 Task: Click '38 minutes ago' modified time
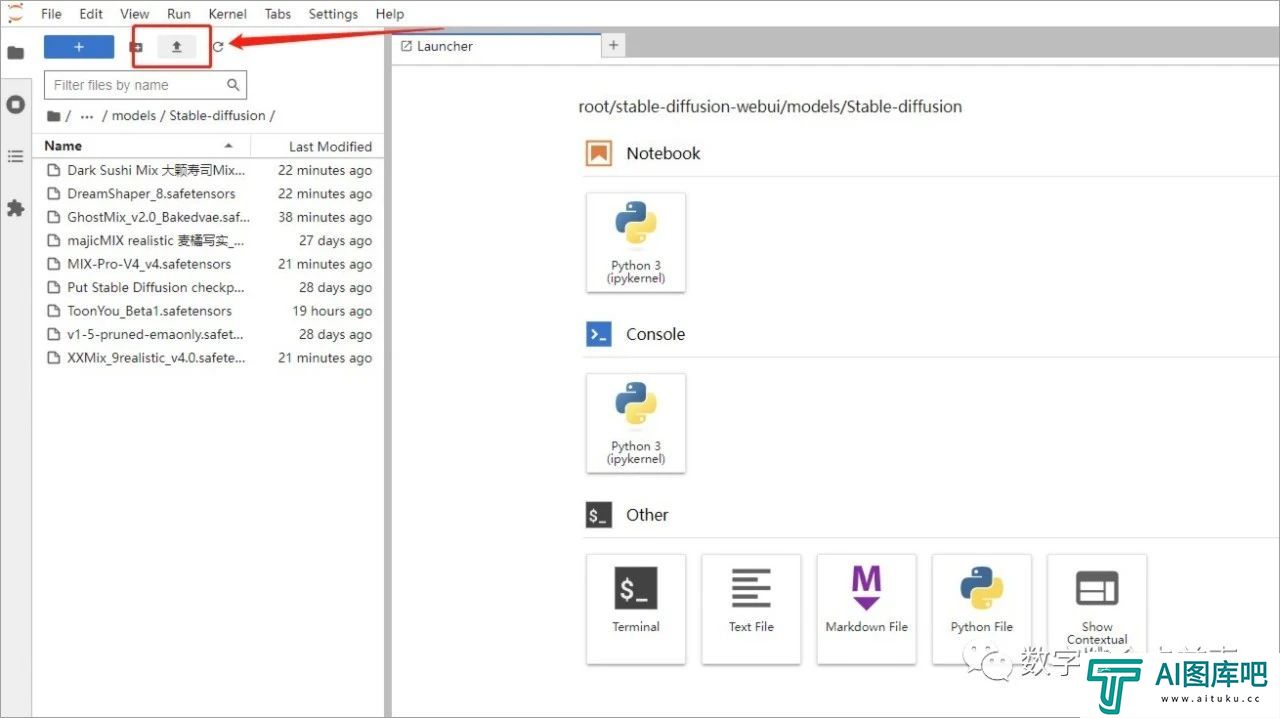325,217
